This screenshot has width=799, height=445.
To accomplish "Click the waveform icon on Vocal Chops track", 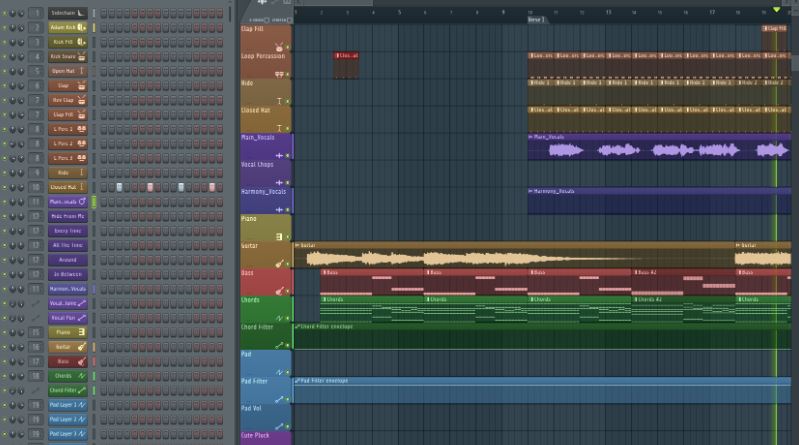I will (279, 182).
